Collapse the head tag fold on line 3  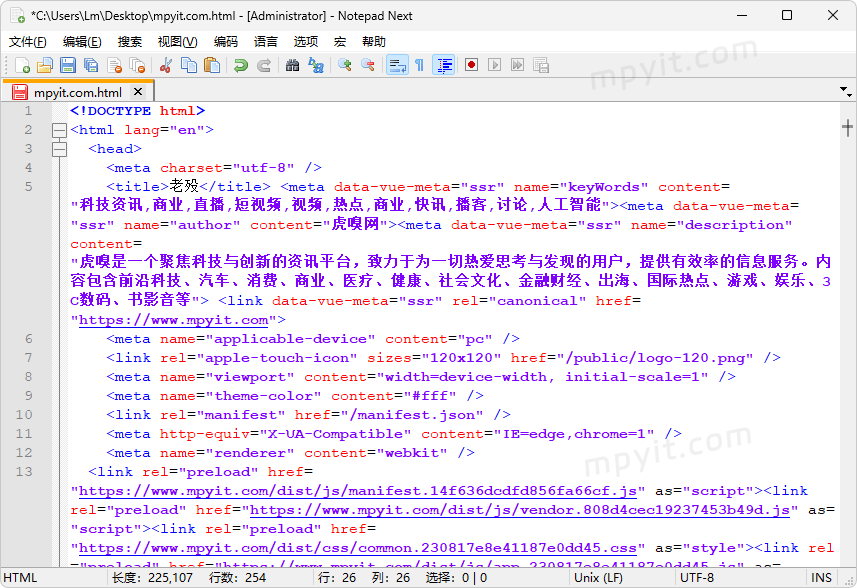pos(59,149)
